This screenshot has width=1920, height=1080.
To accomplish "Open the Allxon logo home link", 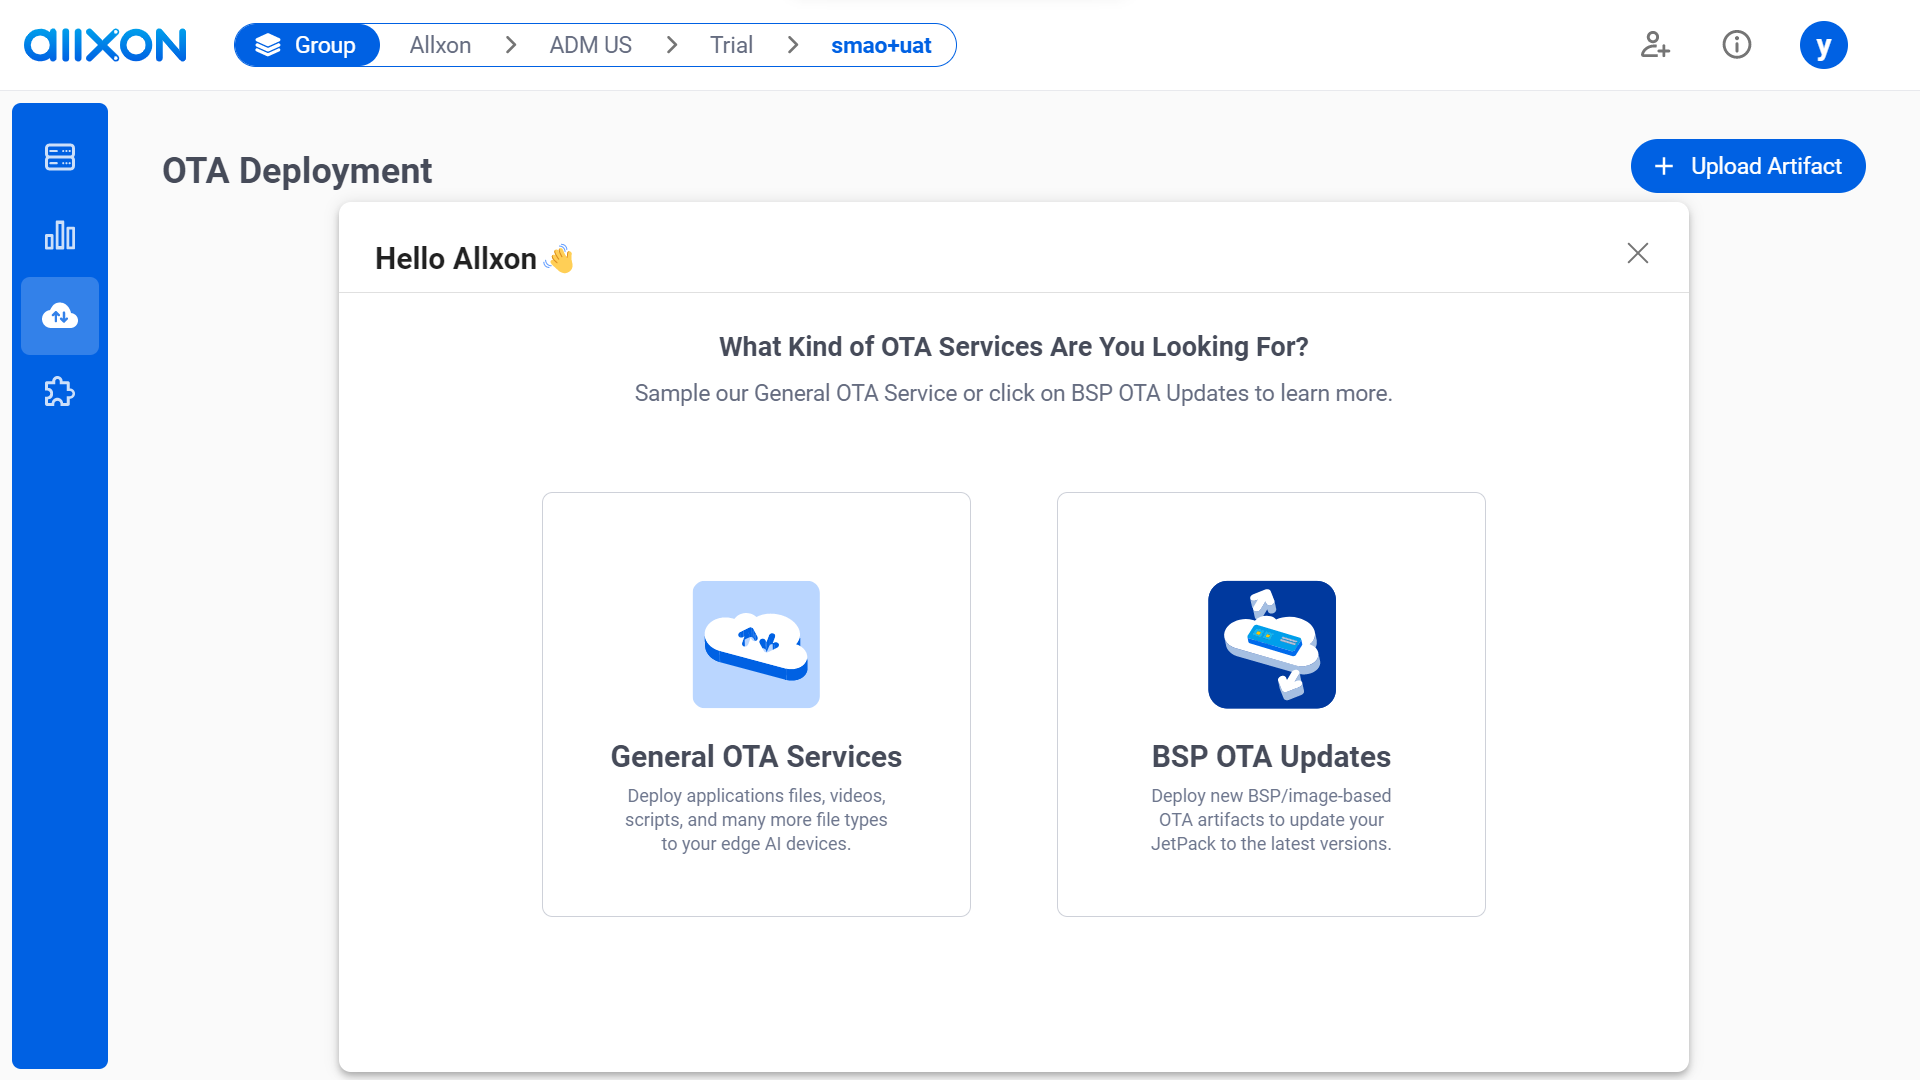I will click(x=105, y=45).
